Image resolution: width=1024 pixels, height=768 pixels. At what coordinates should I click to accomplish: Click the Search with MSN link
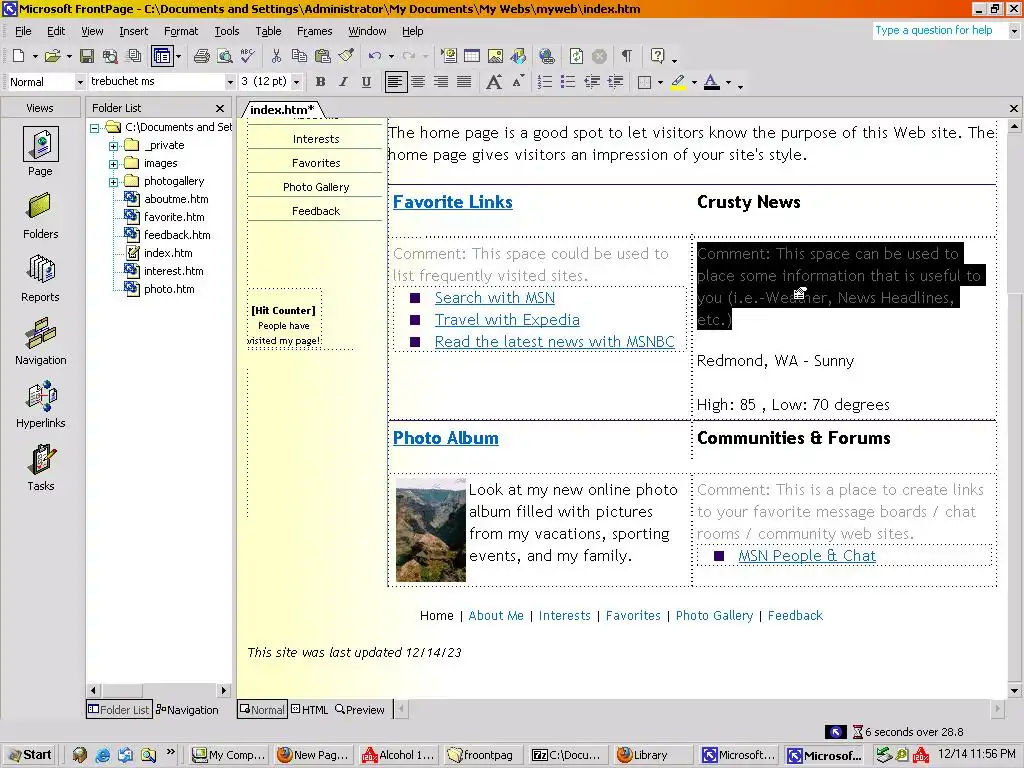tap(495, 298)
